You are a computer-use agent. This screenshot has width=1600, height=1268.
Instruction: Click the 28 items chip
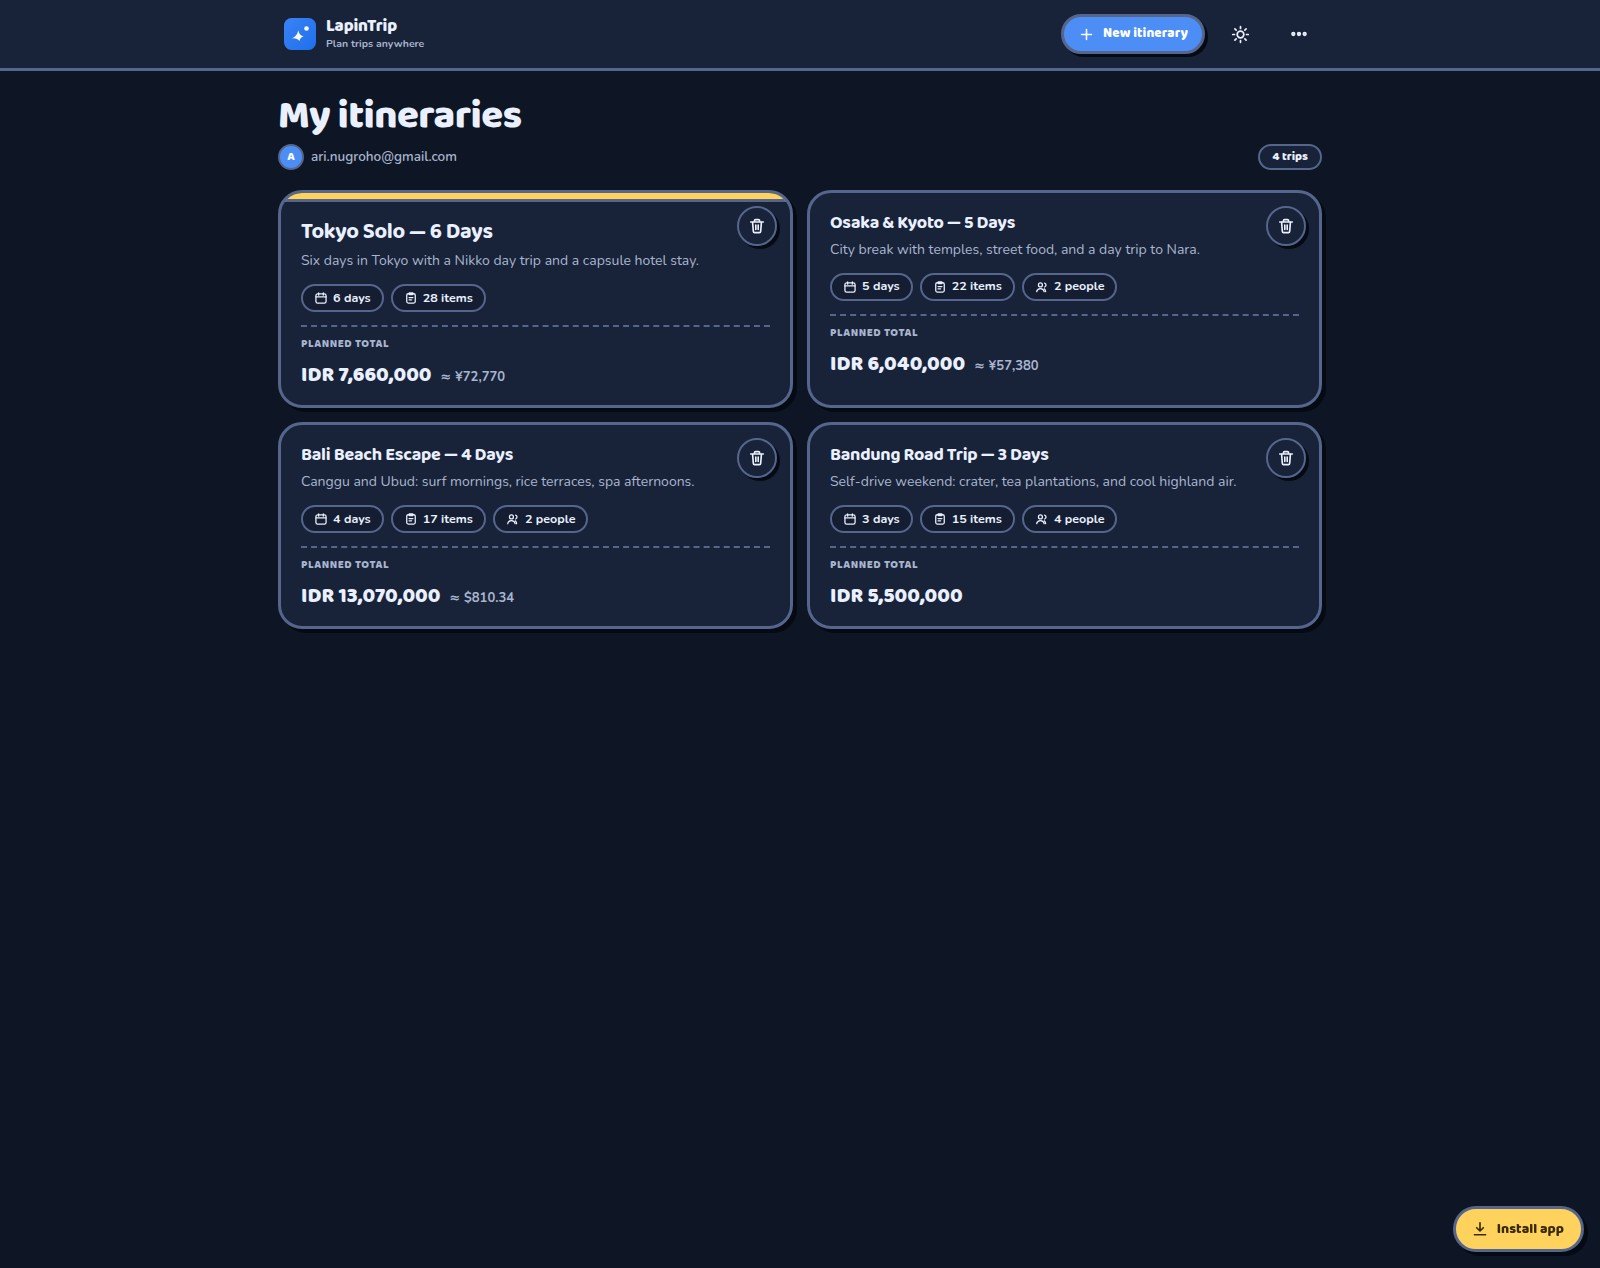(x=438, y=298)
